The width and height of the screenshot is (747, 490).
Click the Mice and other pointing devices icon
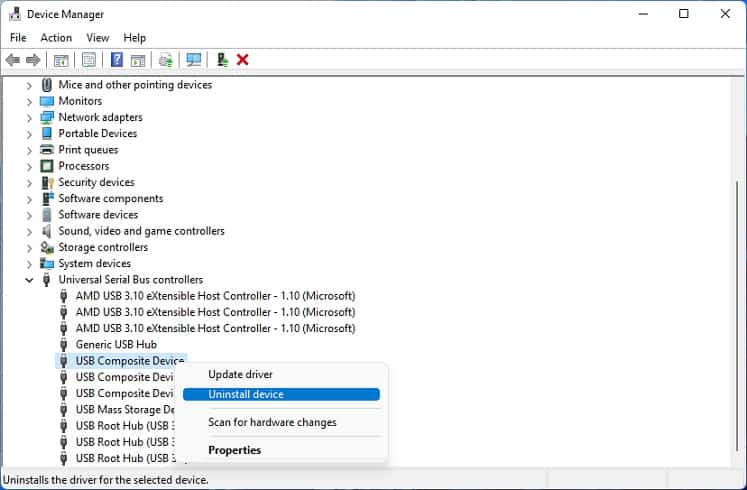[47, 85]
